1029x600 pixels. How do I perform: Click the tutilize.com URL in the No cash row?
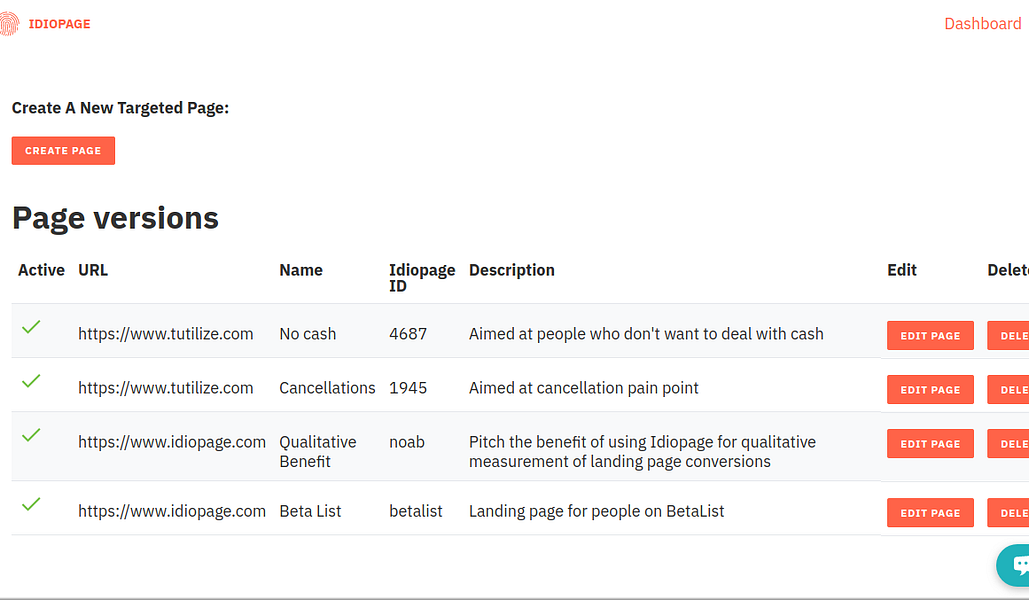coord(165,333)
